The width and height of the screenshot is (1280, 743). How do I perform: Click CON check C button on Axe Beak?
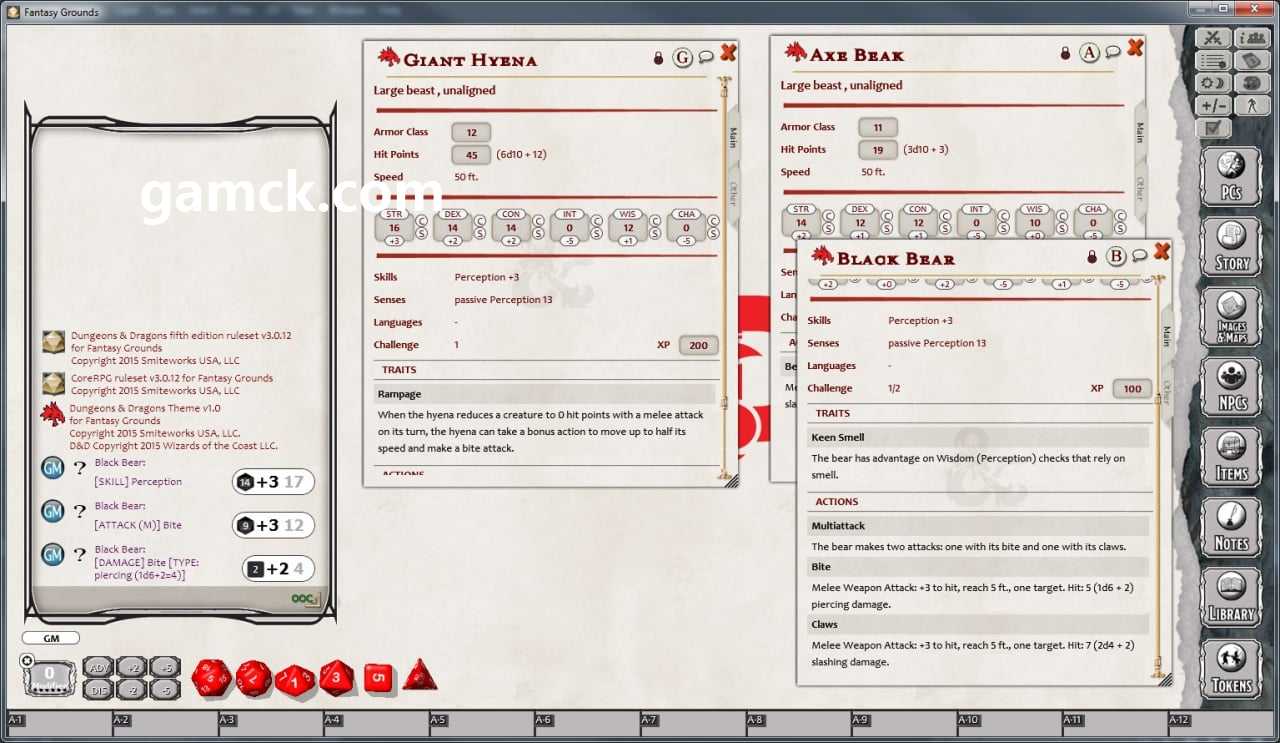tap(946, 215)
